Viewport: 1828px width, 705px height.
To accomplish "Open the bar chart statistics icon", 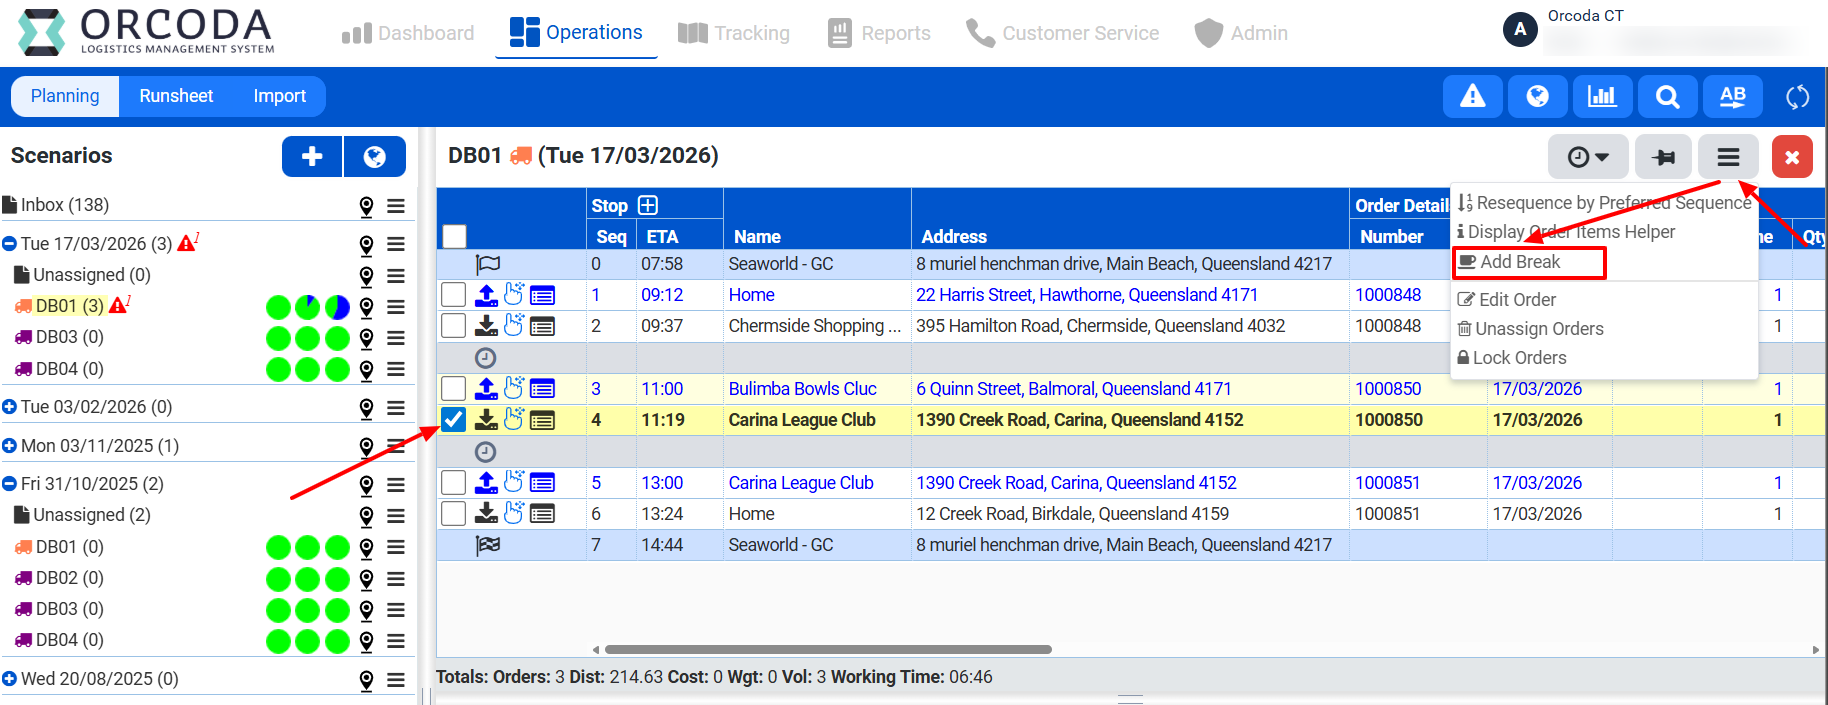I will [1602, 97].
